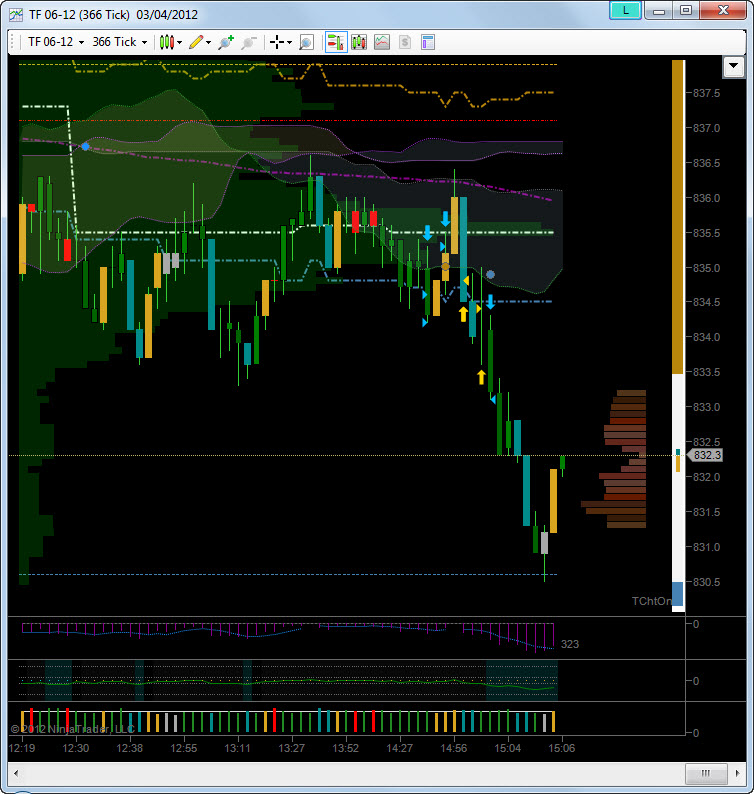Expand the chart style dropdown arrow

[180, 43]
